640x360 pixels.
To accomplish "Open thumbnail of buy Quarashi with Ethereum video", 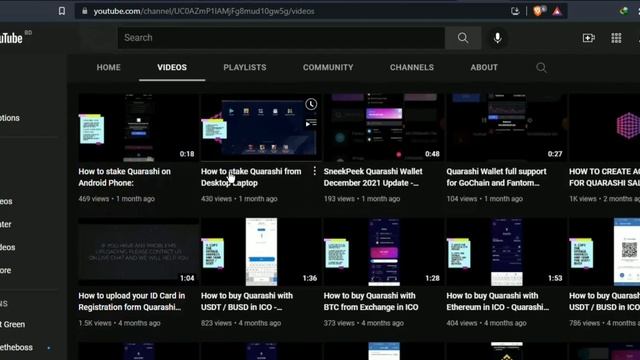I will [x=506, y=252].
